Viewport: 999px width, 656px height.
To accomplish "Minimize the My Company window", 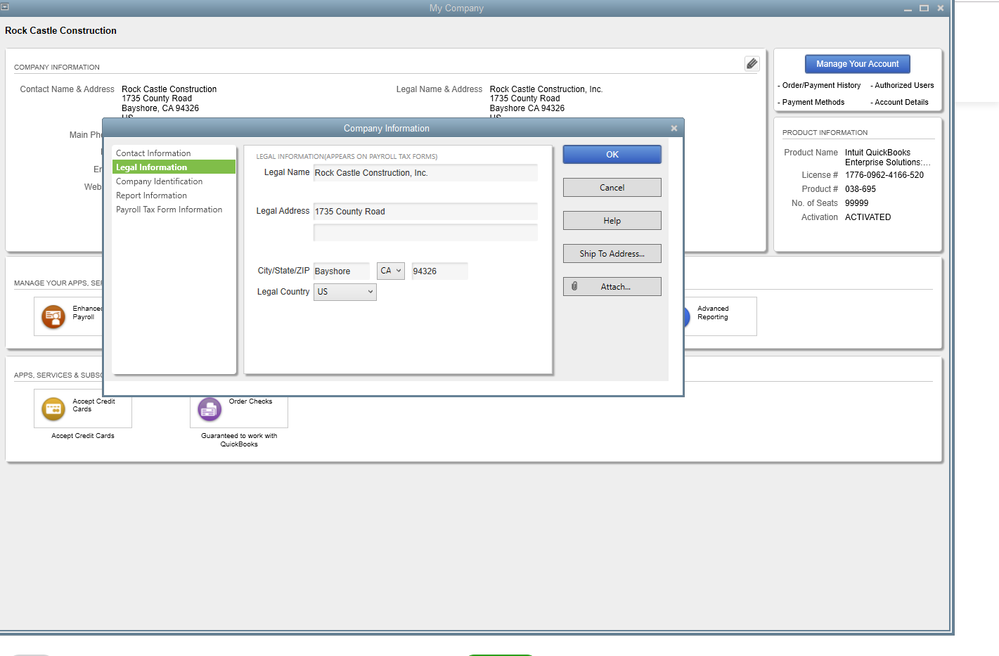I will [907, 8].
